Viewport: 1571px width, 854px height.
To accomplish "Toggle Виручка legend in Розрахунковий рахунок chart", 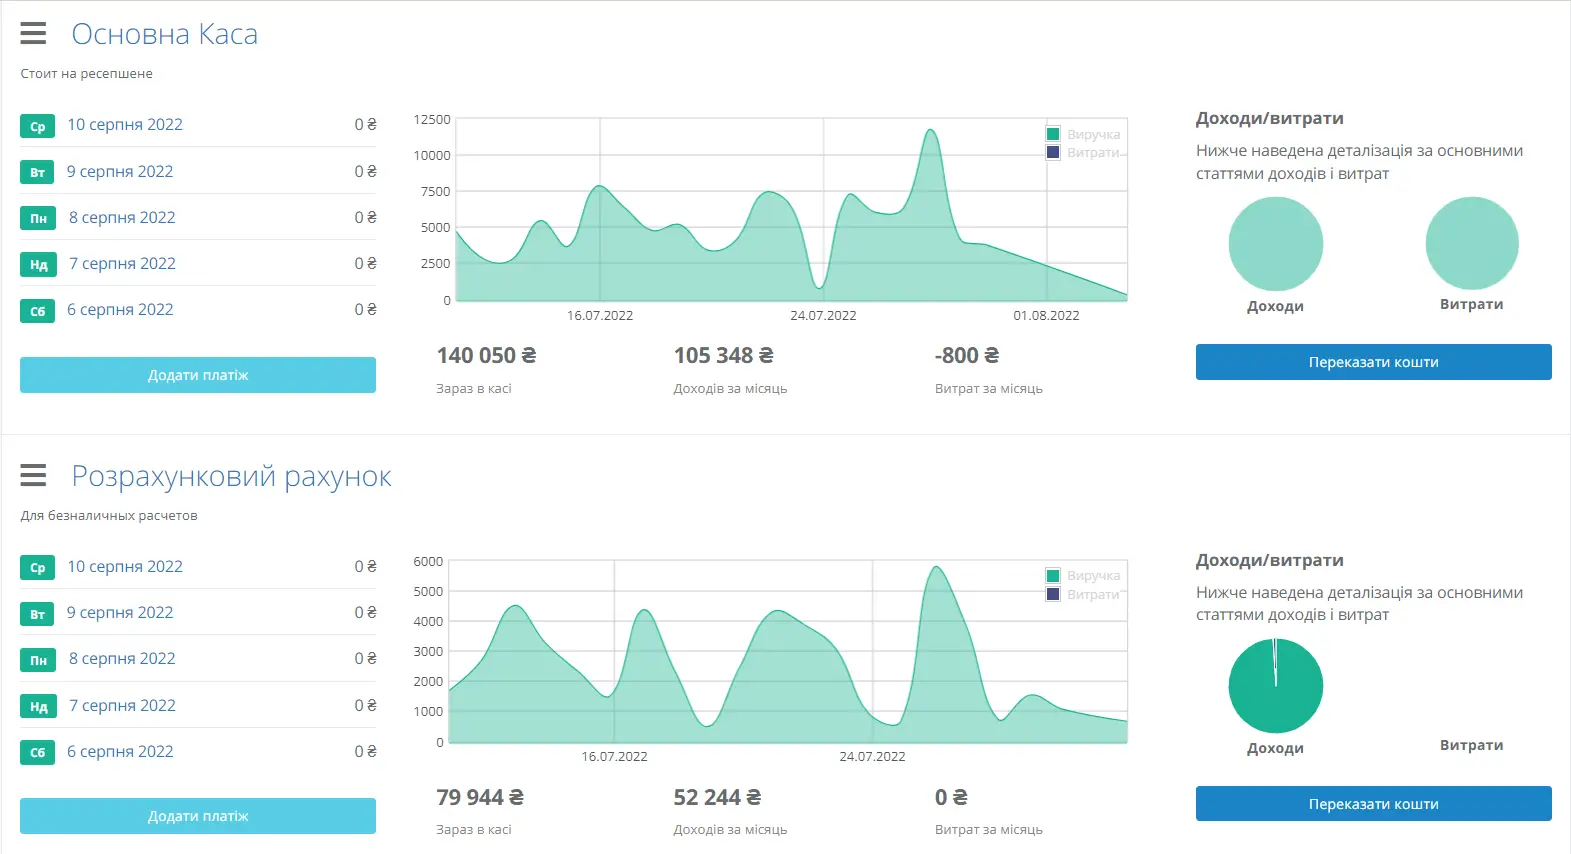I will click(1083, 576).
